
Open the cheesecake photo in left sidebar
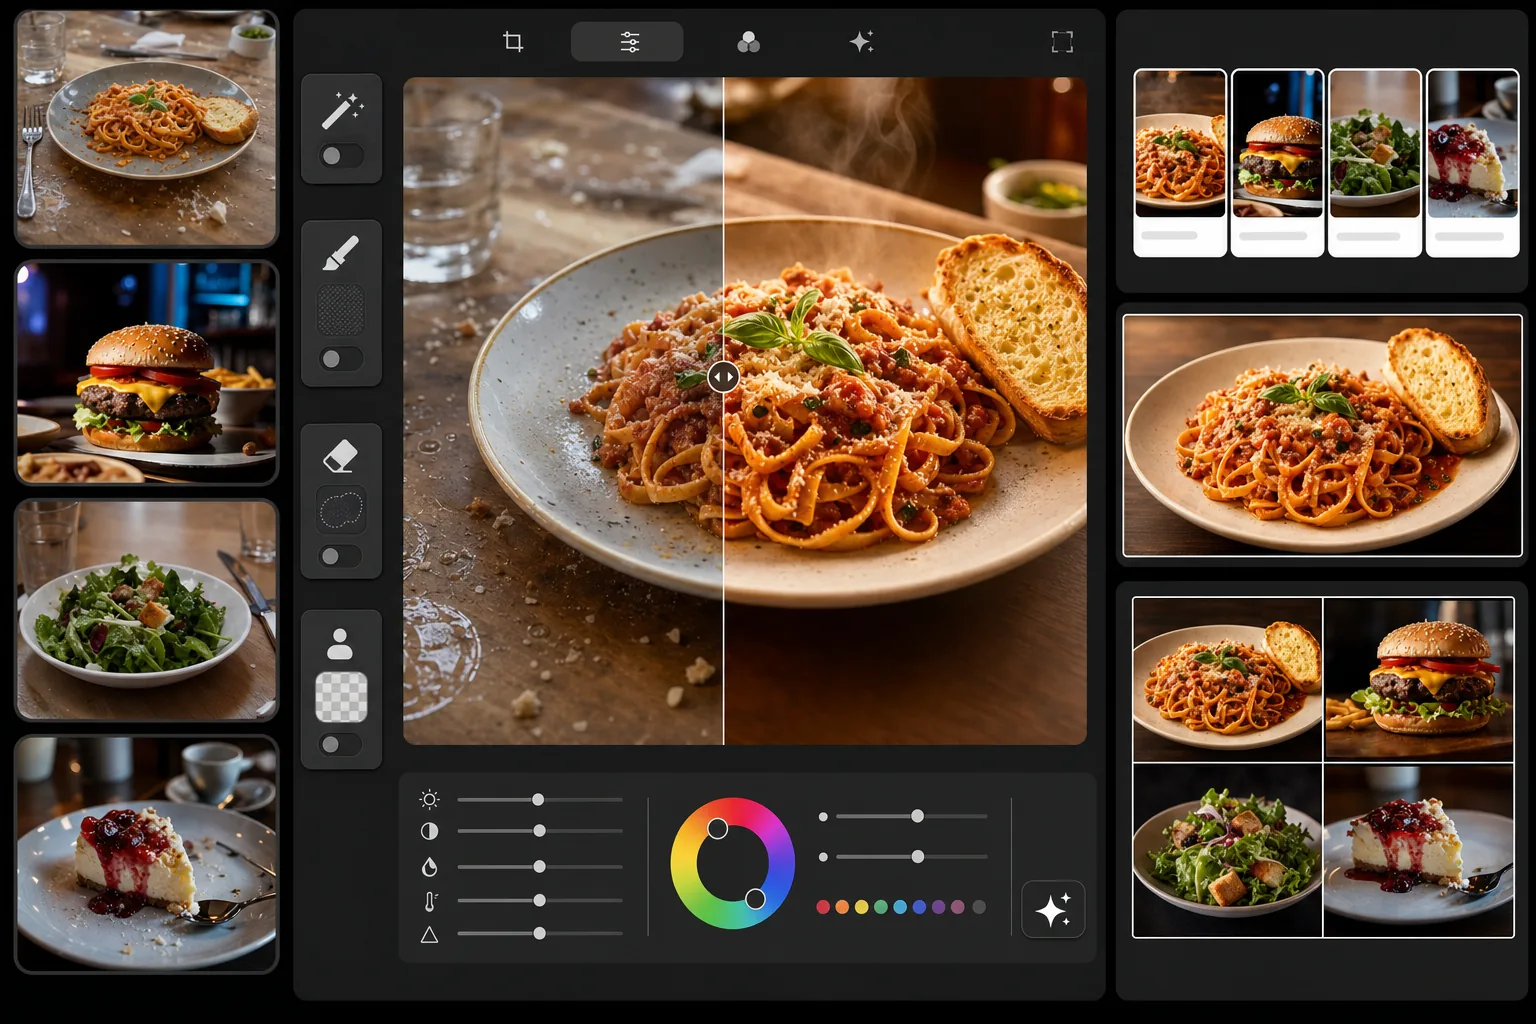click(x=146, y=855)
